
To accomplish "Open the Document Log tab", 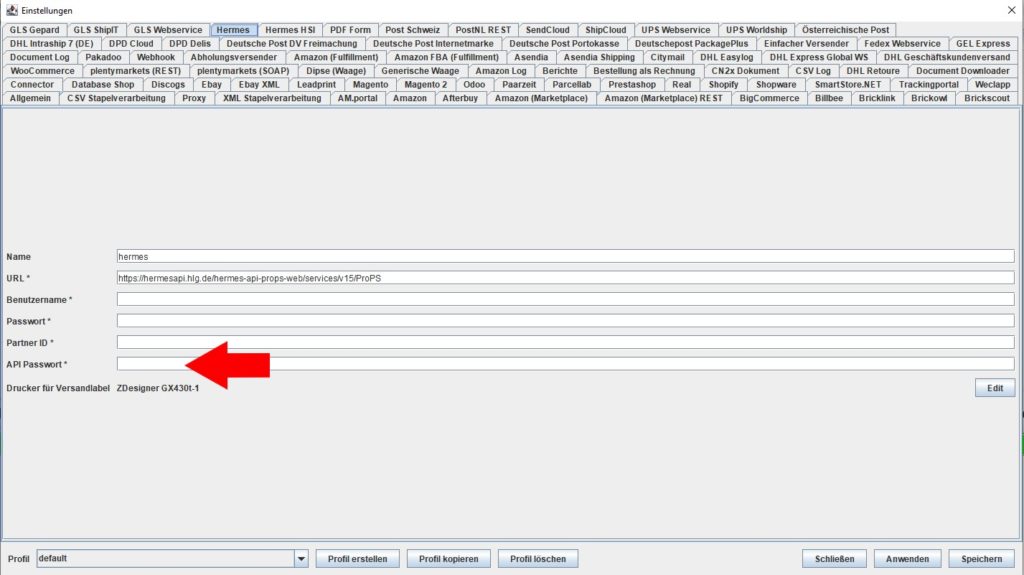I will tap(40, 58).
